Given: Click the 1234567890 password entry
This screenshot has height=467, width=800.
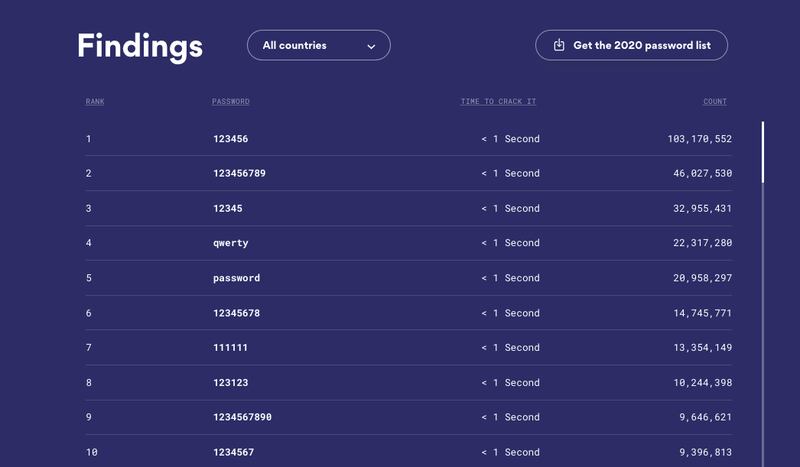Looking at the screenshot, I should click(242, 417).
